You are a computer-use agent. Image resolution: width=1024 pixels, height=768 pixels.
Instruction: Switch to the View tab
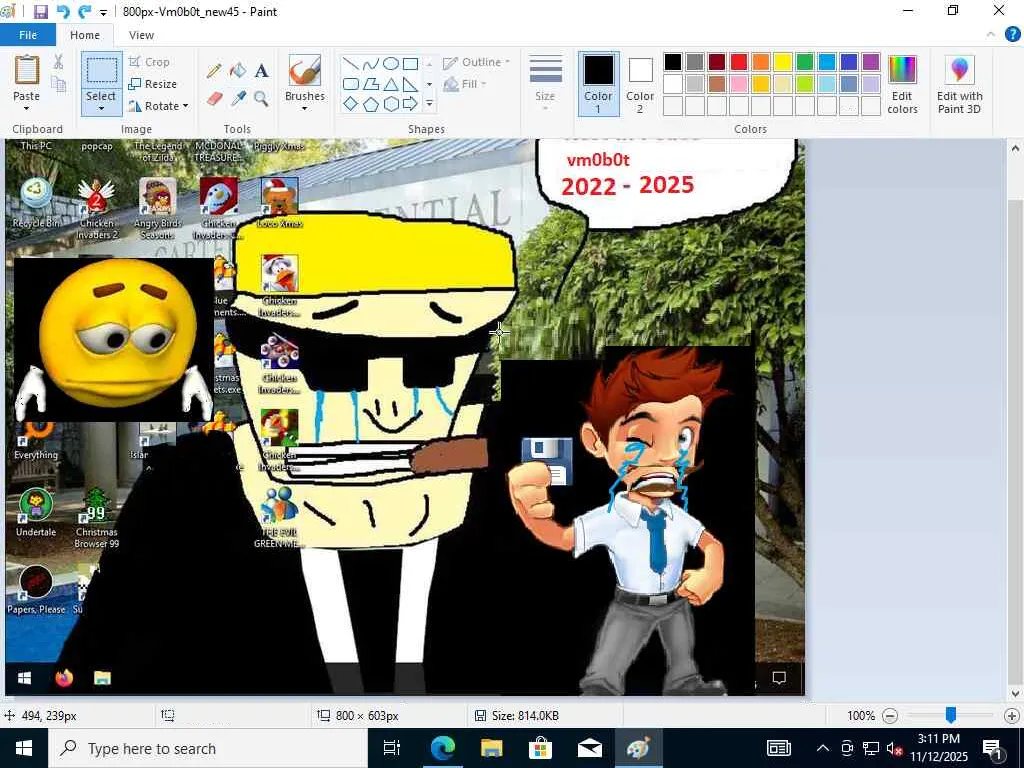pyautogui.click(x=141, y=35)
